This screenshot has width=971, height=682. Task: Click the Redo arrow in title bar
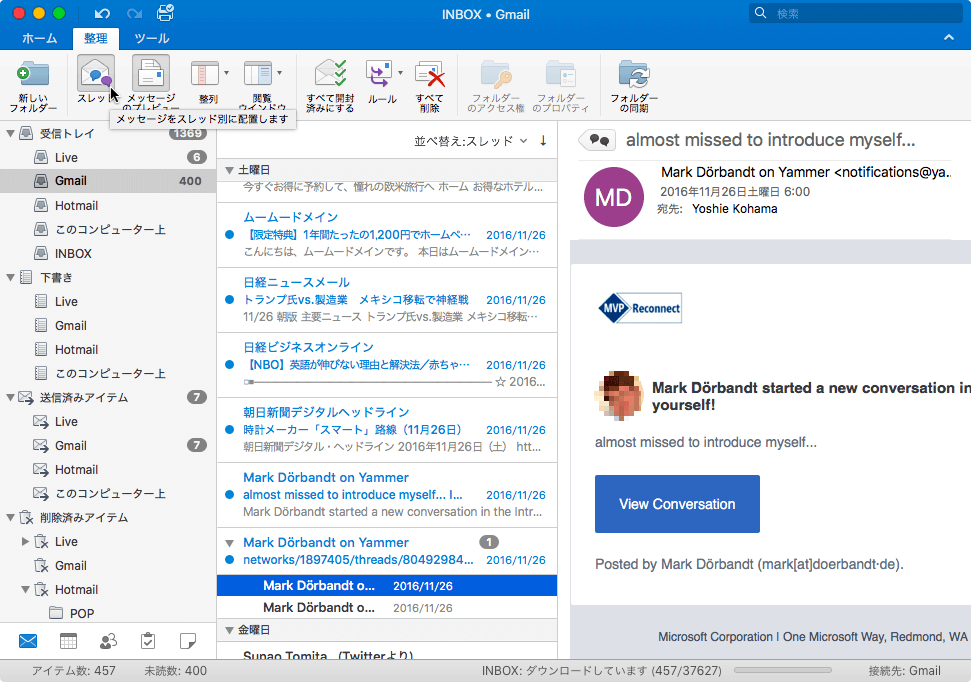coord(134,13)
